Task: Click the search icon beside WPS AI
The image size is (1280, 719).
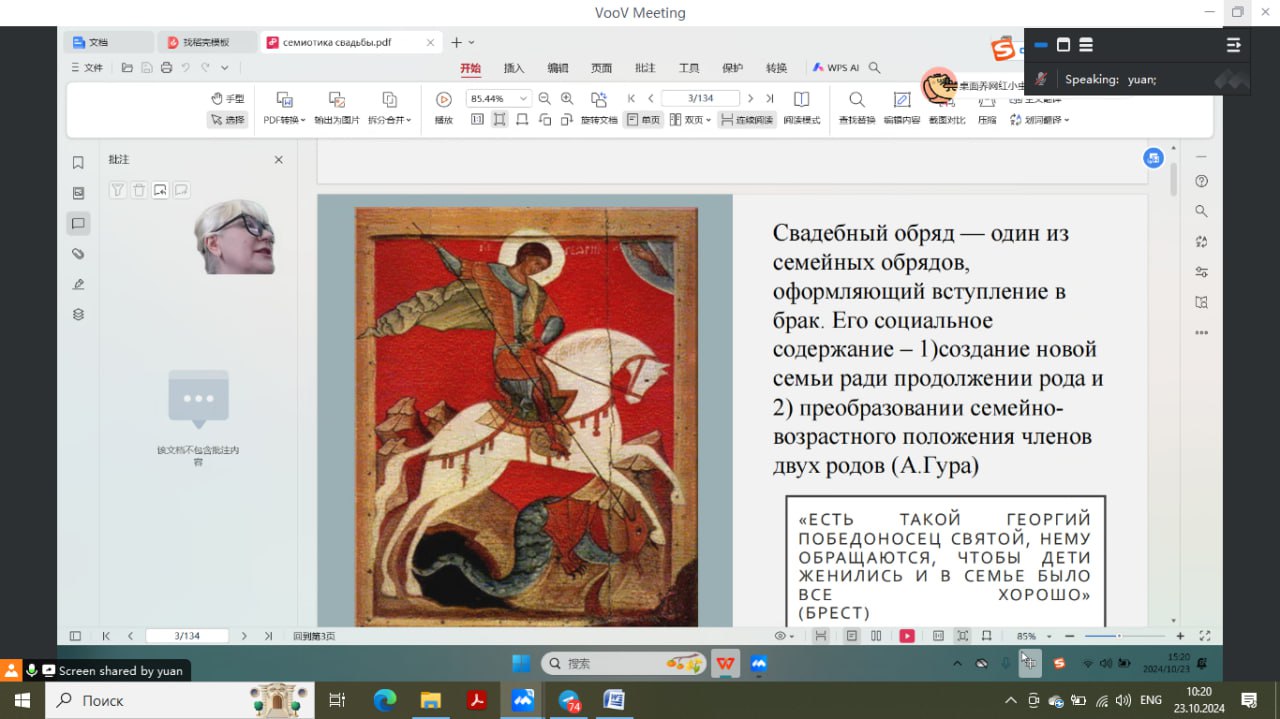Action: pyautogui.click(x=875, y=68)
